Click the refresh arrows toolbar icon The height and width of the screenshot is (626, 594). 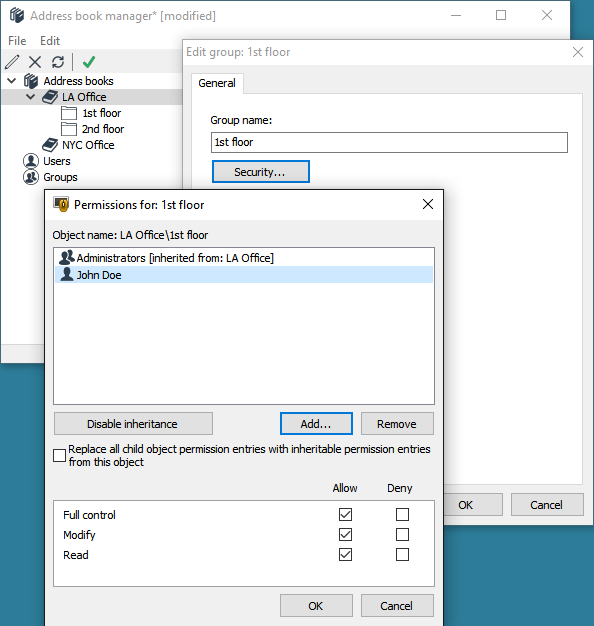click(x=58, y=62)
